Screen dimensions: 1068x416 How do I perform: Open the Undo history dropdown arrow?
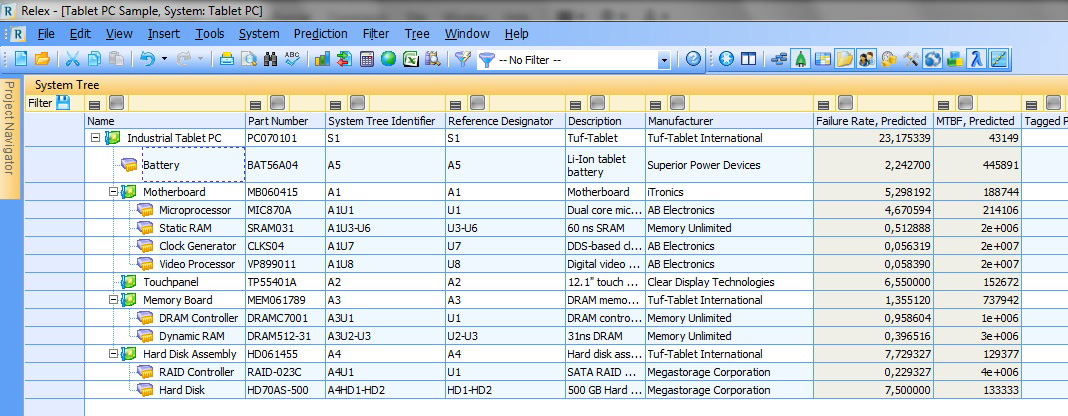coord(164,59)
